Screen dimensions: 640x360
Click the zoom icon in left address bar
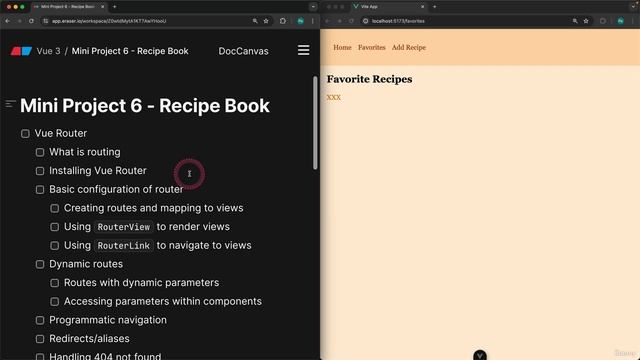click(x=255, y=21)
